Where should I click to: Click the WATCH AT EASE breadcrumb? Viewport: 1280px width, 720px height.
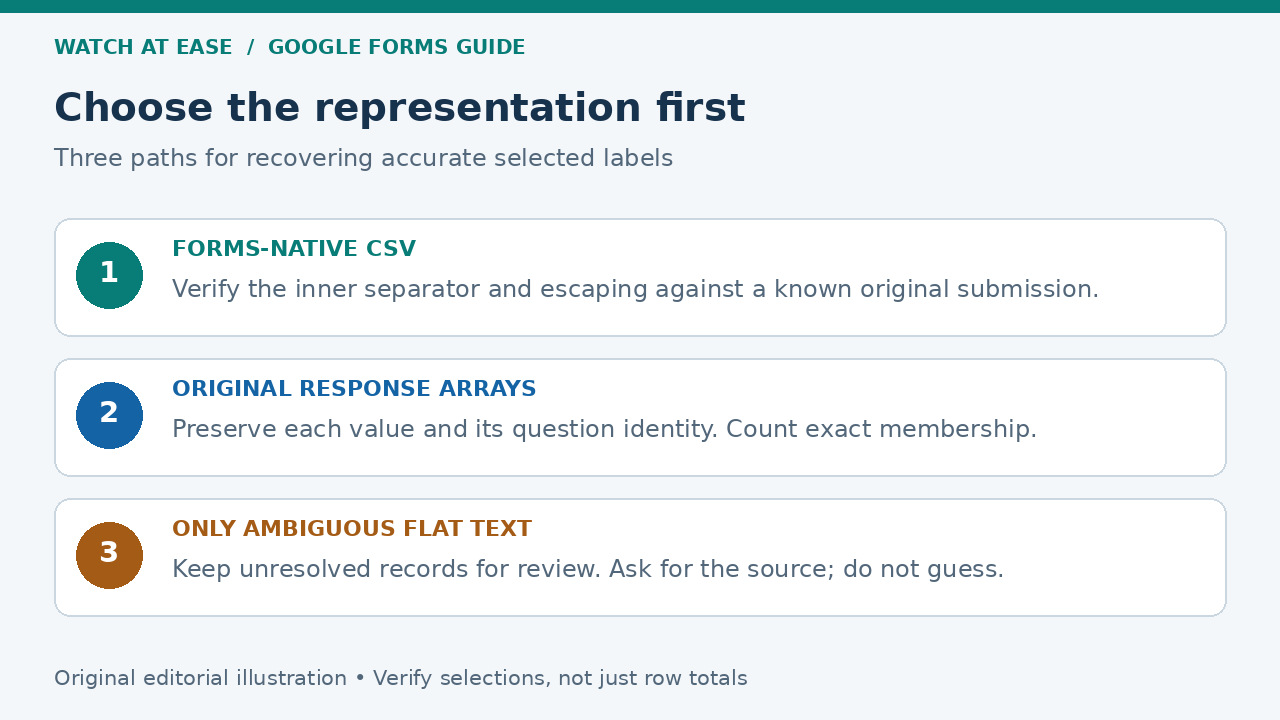[143, 47]
